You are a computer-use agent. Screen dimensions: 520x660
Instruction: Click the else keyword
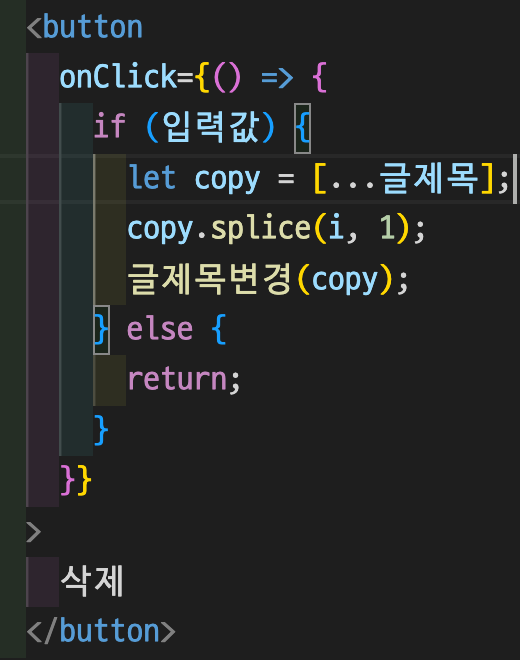(x=160, y=329)
